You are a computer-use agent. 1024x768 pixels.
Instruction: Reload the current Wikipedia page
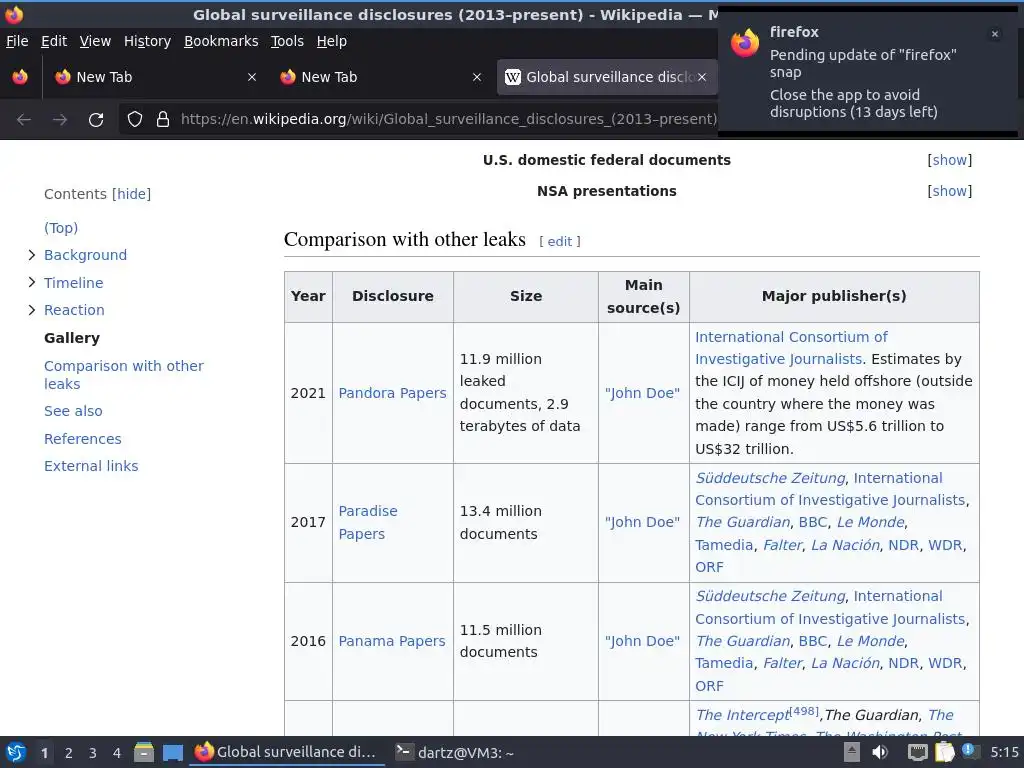(x=96, y=120)
